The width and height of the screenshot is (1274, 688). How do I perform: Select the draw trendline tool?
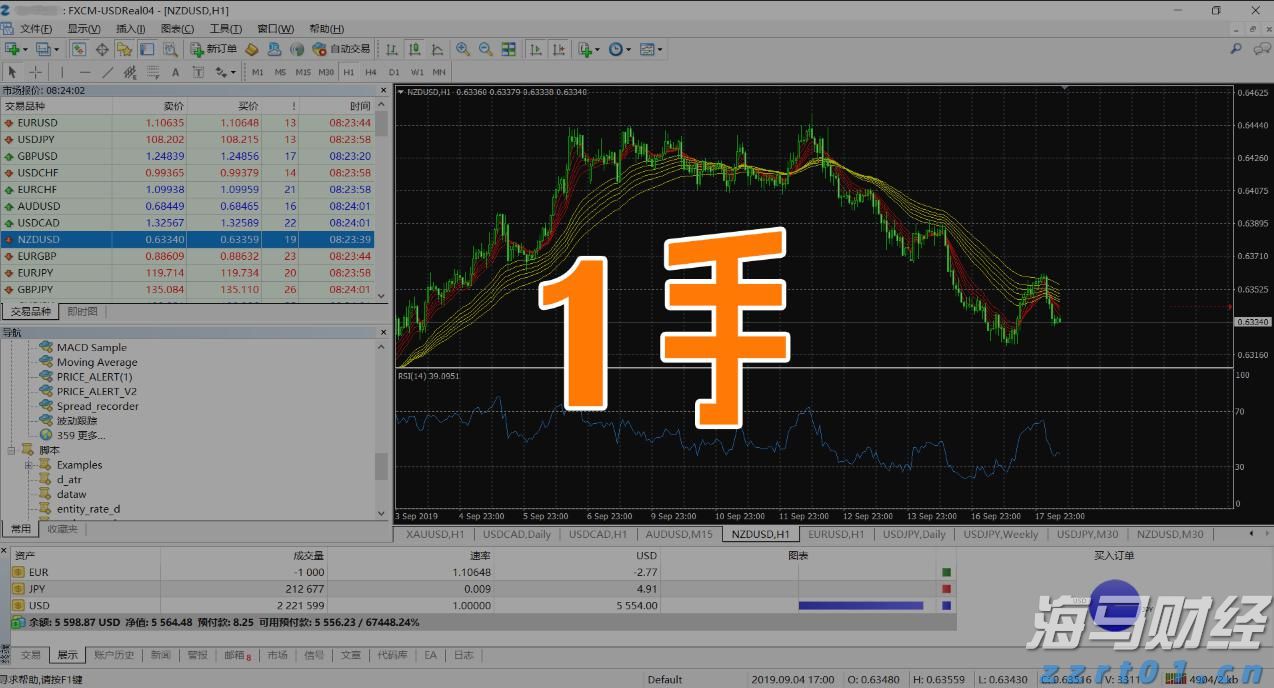tap(108, 71)
